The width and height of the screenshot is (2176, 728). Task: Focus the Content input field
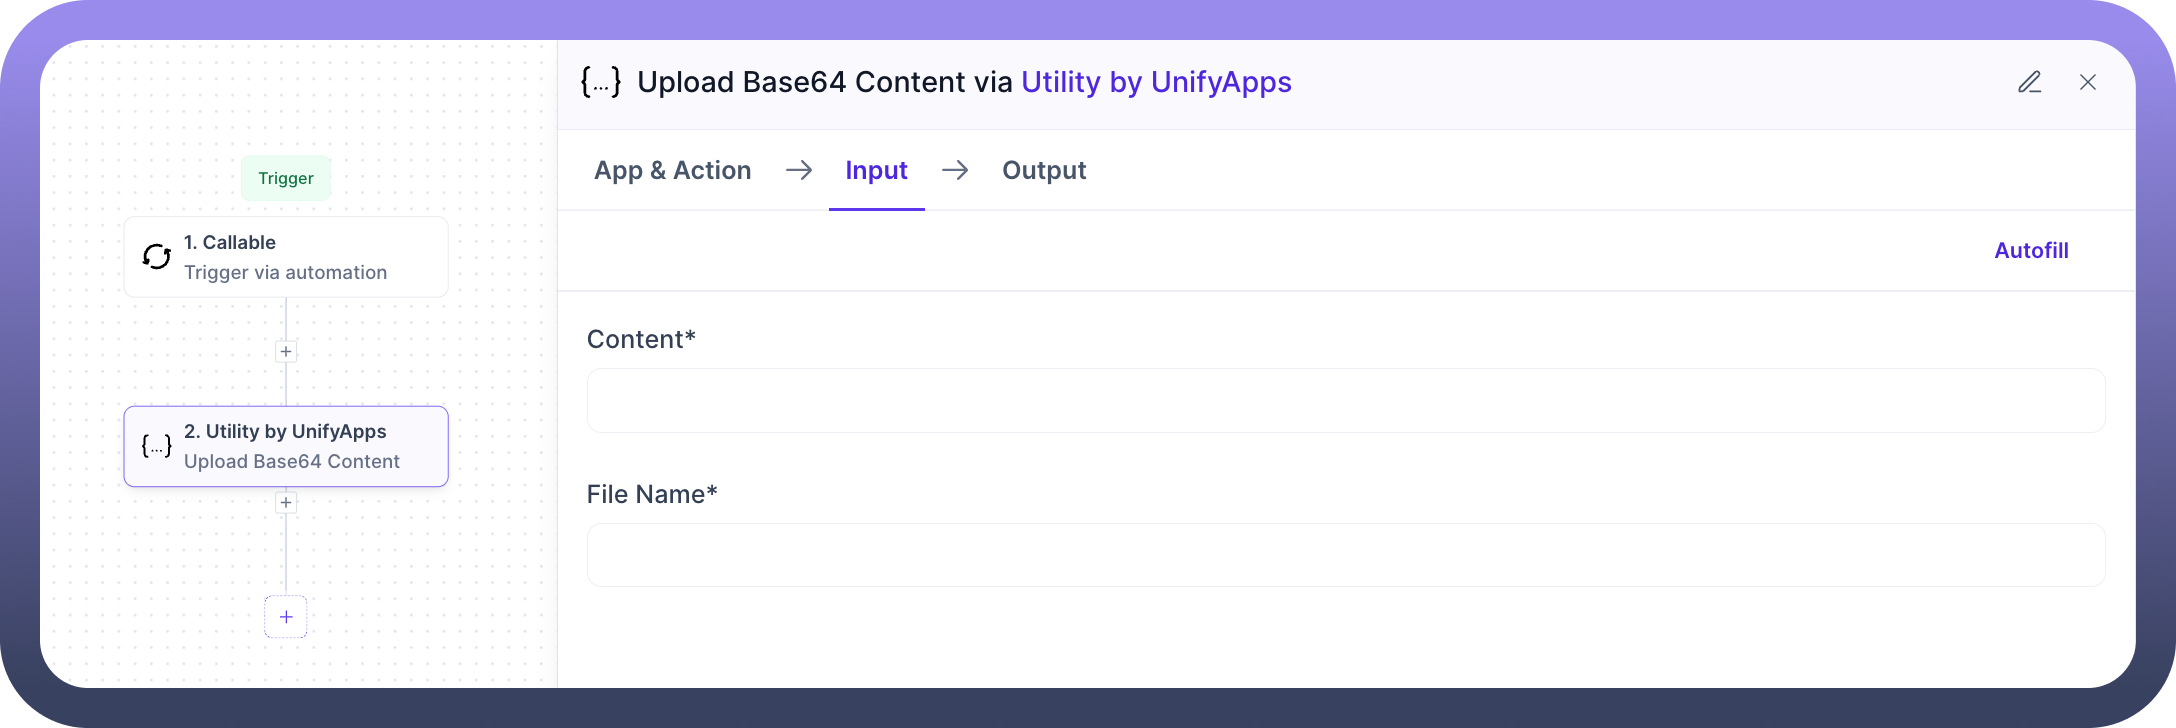[1346, 400]
